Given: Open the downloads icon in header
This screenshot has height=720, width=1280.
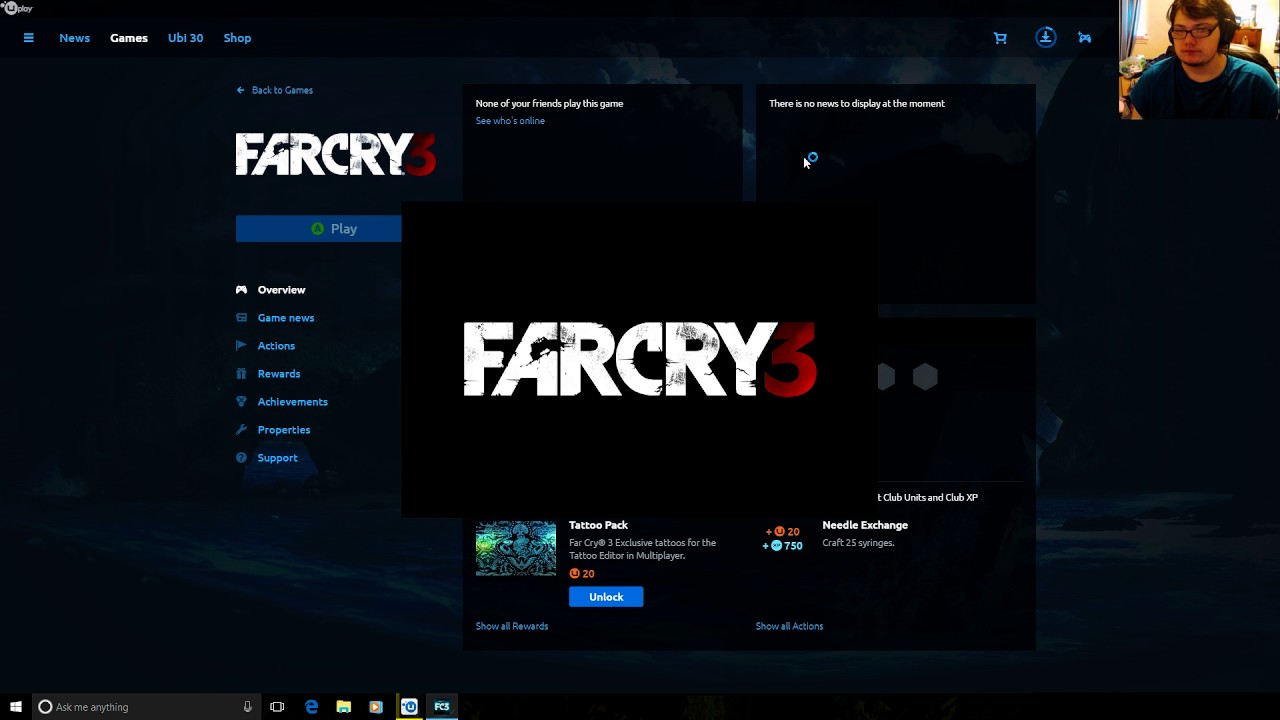Looking at the screenshot, I should [x=1045, y=38].
